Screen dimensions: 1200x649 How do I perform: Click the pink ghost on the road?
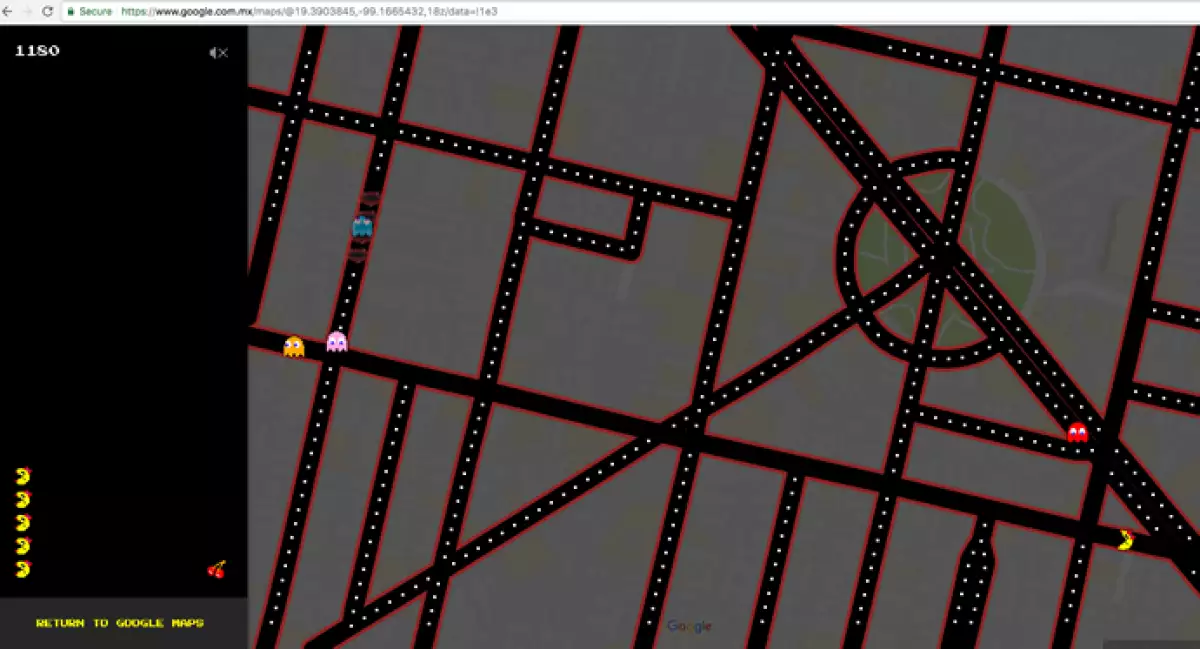point(337,342)
